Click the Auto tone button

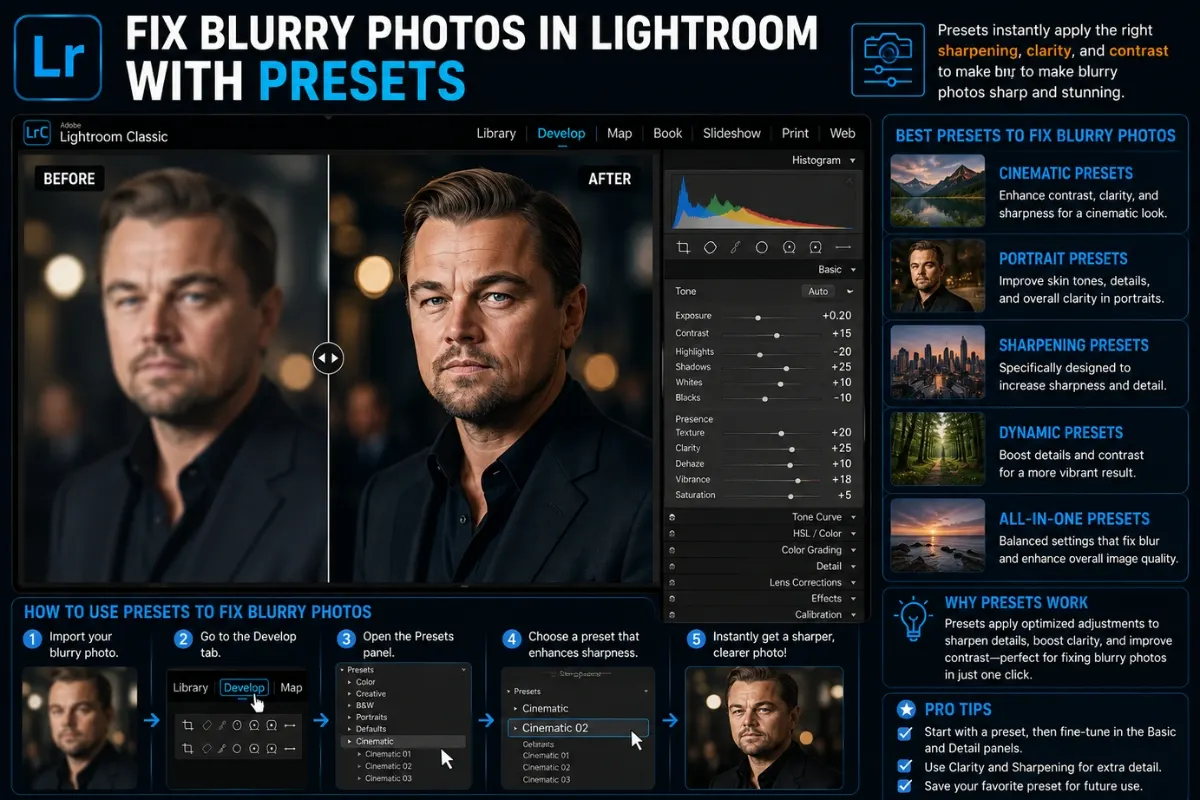[819, 291]
